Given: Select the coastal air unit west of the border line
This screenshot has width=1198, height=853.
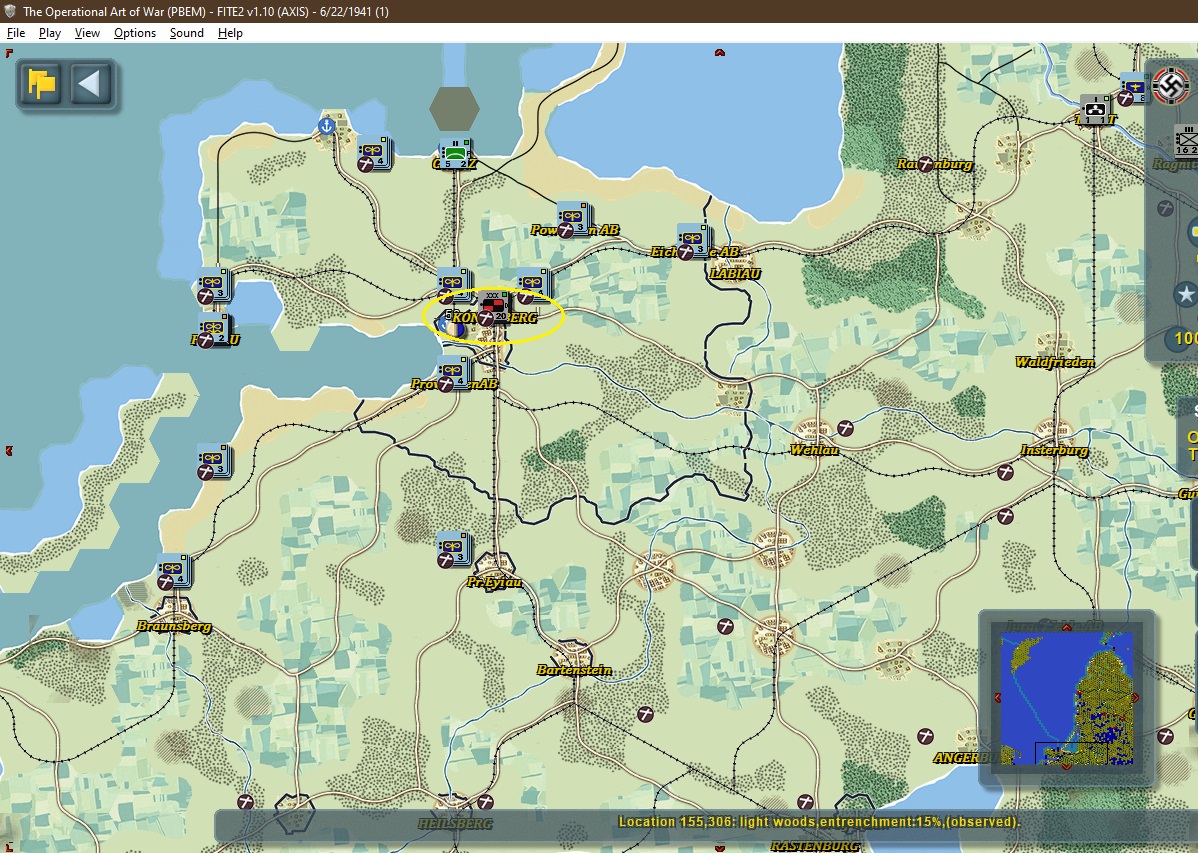Looking at the screenshot, I should coord(214,461).
